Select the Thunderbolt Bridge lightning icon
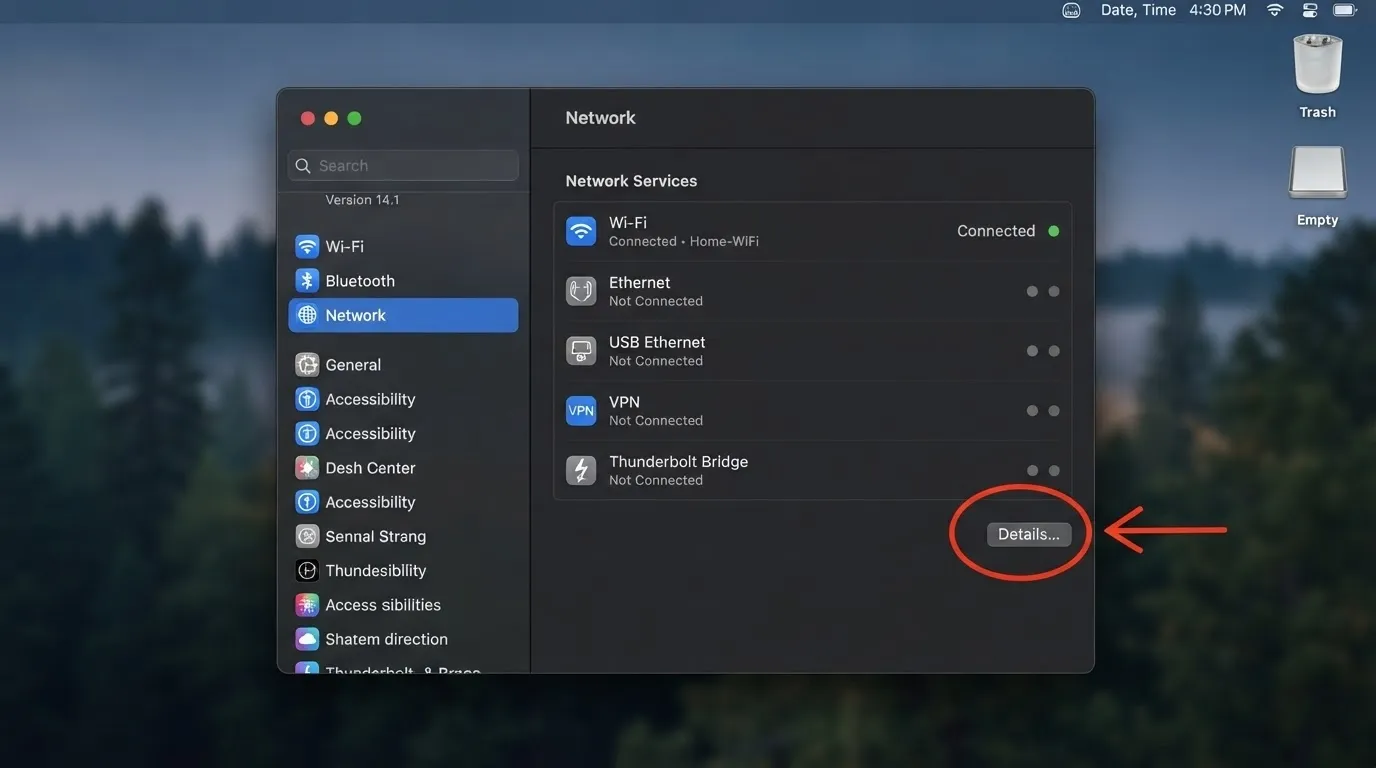The height and width of the screenshot is (768, 1376). tap(581, 470)
